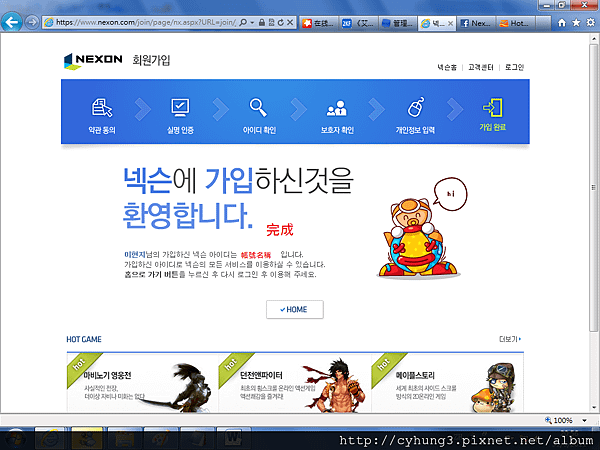Click the search magnifier in address bar
The image size is (600, 450).
[x=243, y=23]
